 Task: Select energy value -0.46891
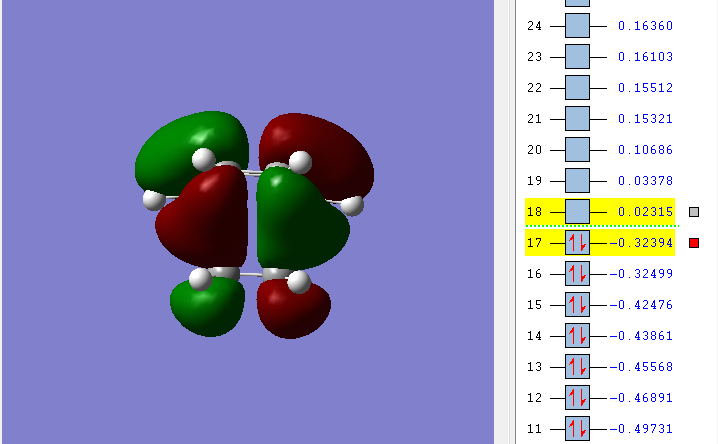[x=641, y=397]
